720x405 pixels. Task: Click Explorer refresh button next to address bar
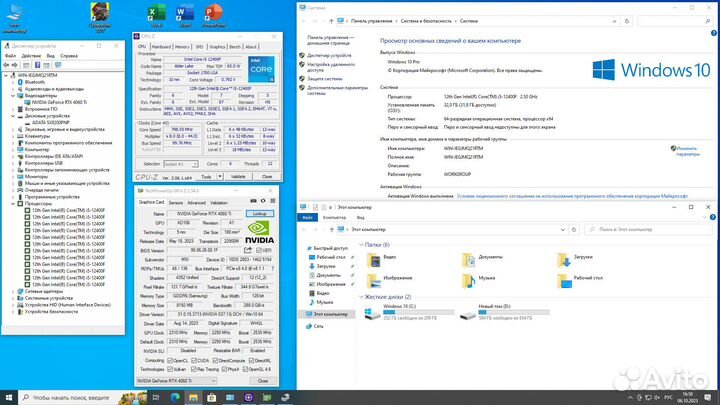pyautogui.click(x=574, y=229)
